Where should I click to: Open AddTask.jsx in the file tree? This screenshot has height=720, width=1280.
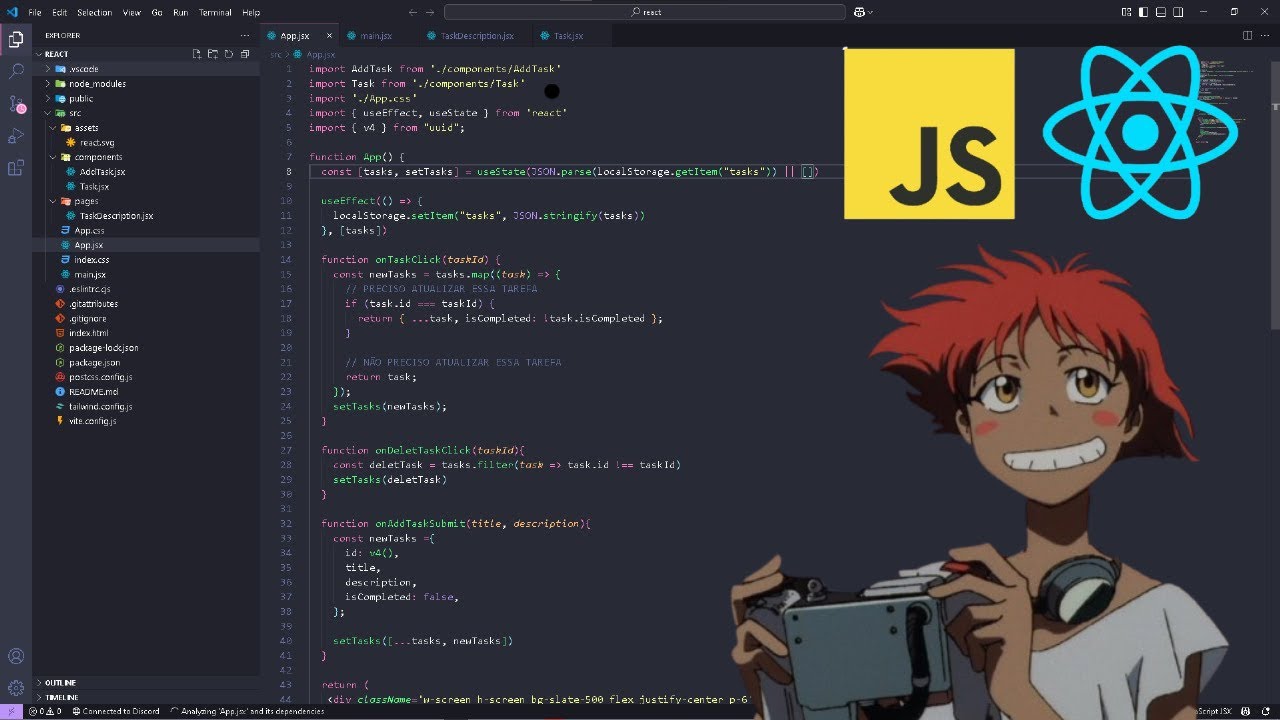102,172
